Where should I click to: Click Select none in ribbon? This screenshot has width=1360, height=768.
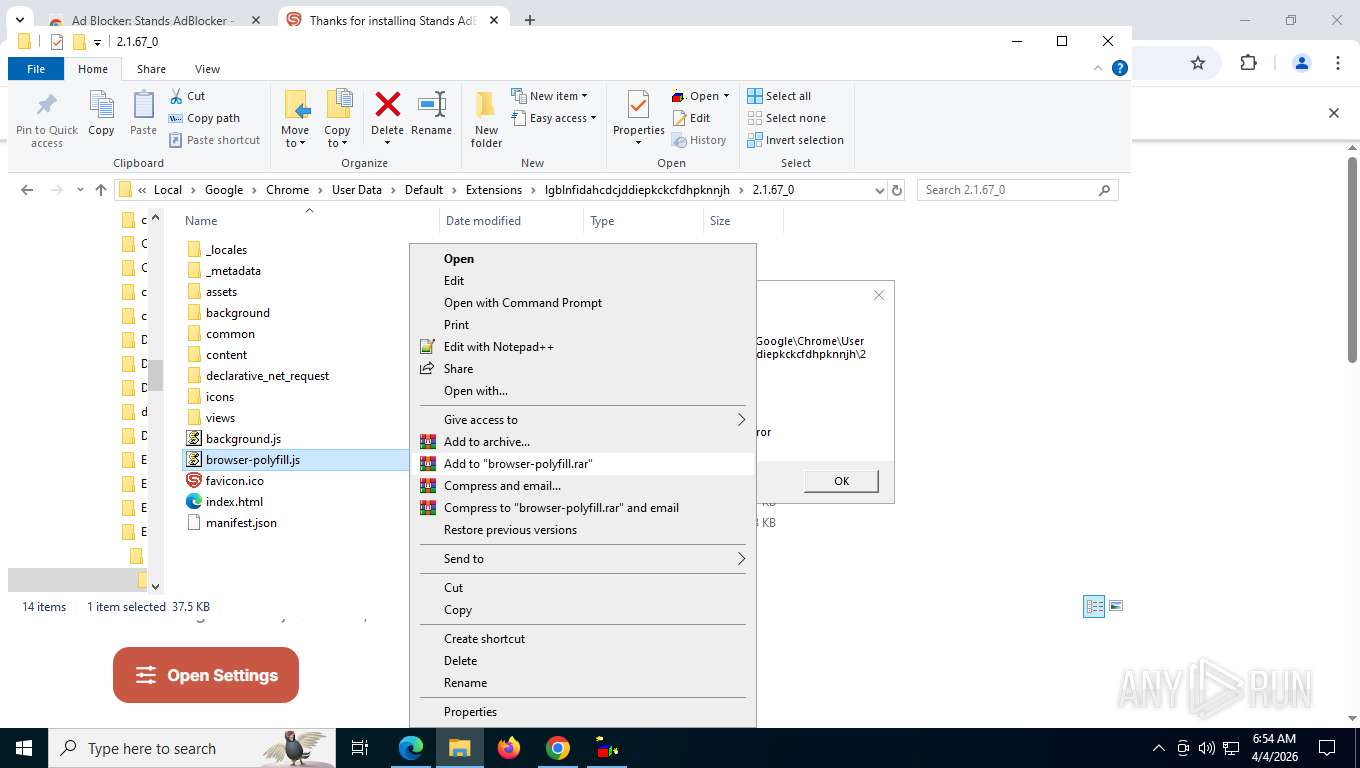pos(786,118)
